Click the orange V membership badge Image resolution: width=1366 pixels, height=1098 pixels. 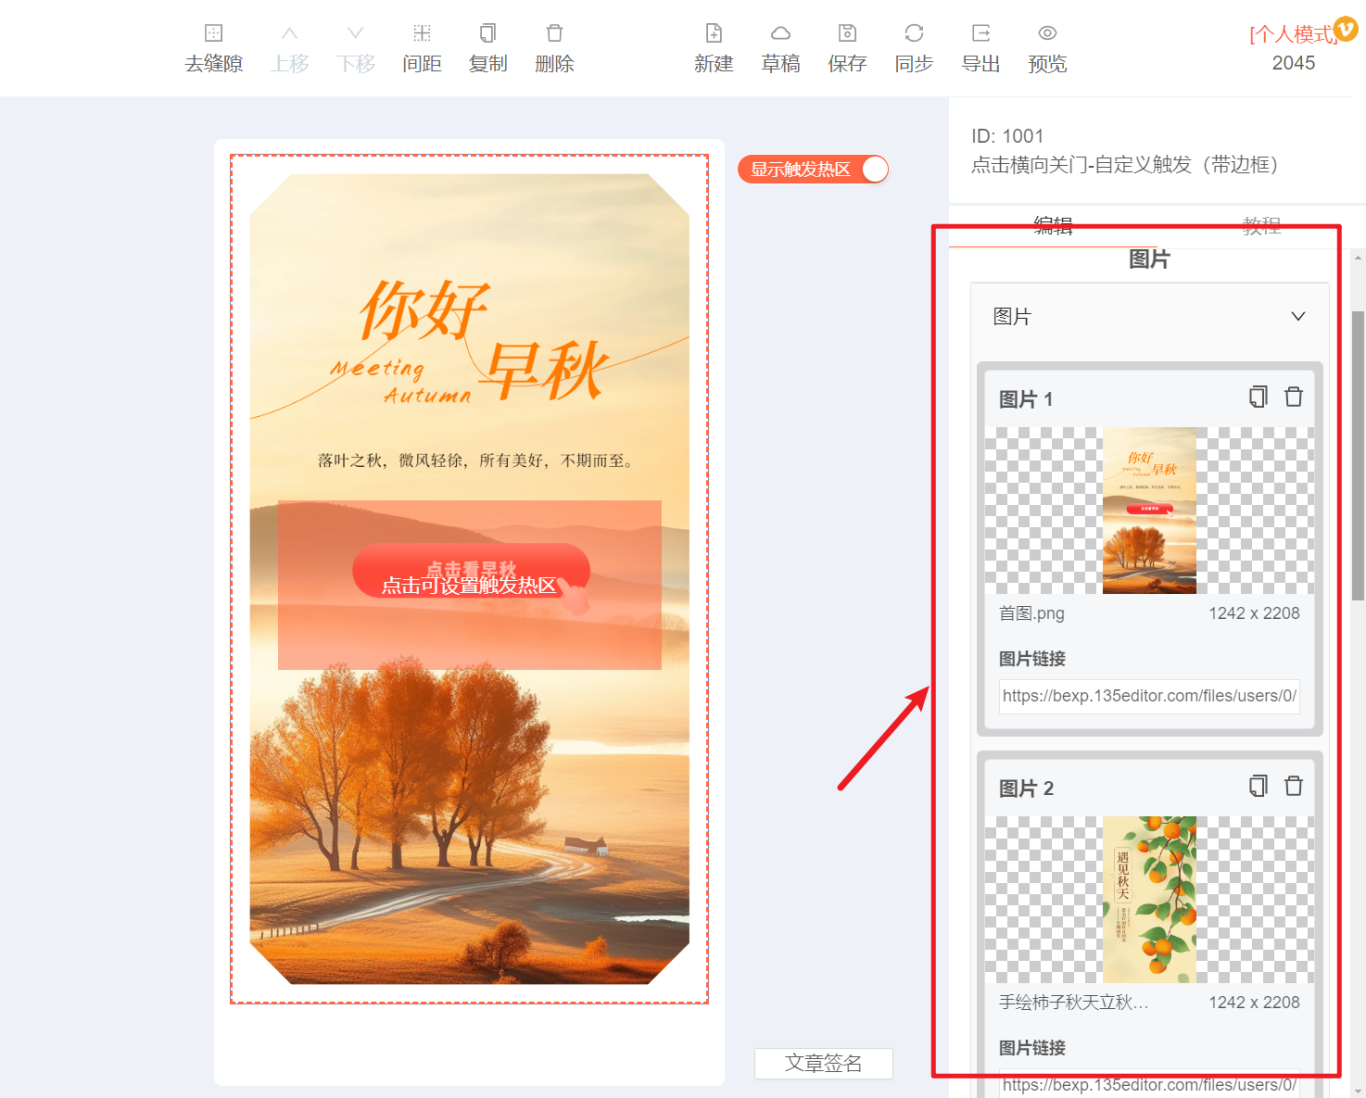(1346, 30)
